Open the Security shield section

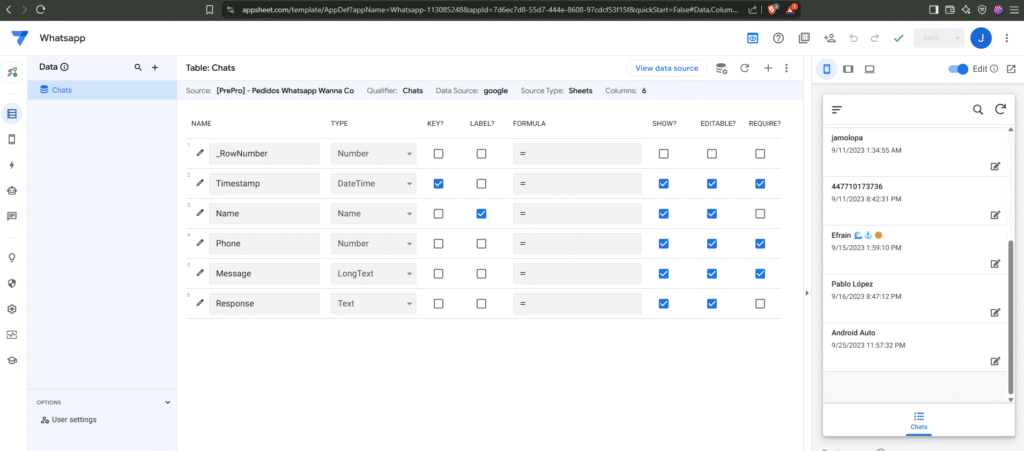[12, 283]
